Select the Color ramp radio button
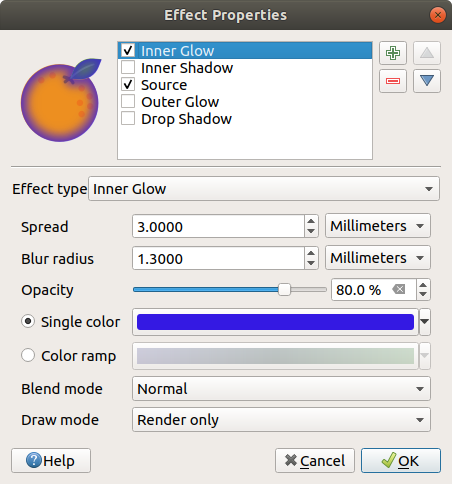452x484 pixels. point(28,355)
